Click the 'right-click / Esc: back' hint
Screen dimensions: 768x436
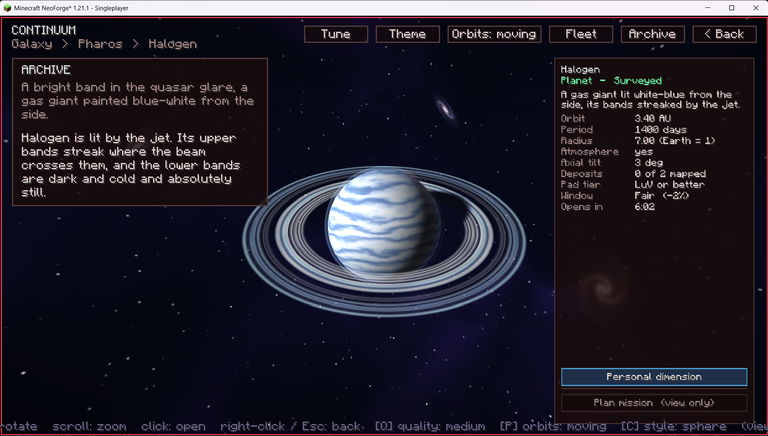[290, 427]
